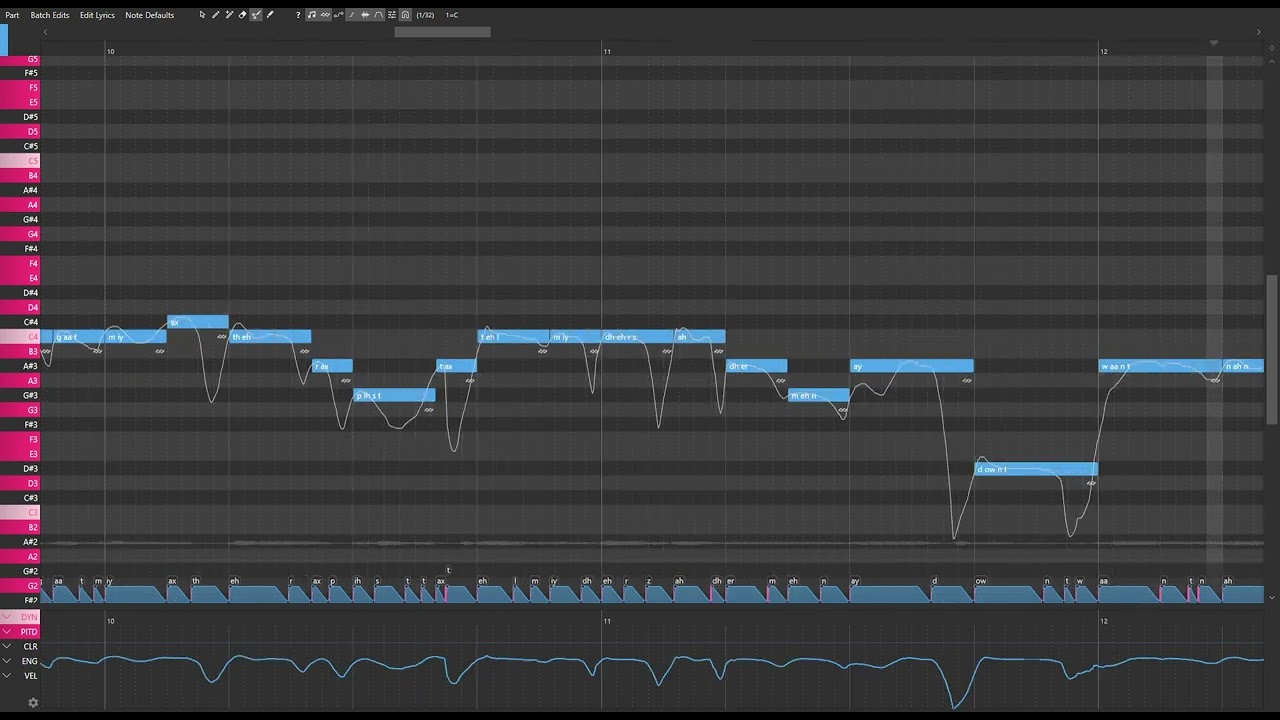Screen dimensions: 1280x720
Task: Click measure 11 in parameter panel ruler
Action: point(607,621)
